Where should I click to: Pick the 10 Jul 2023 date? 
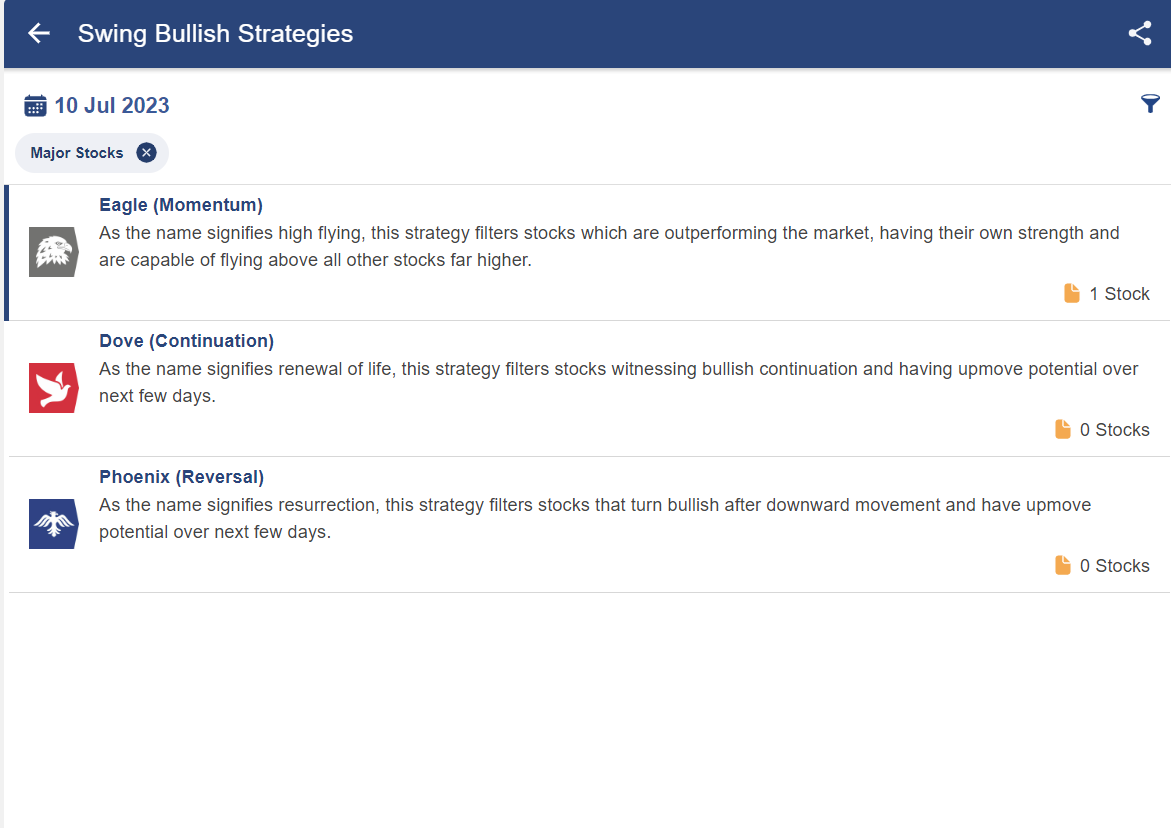[x=112, y=105]
